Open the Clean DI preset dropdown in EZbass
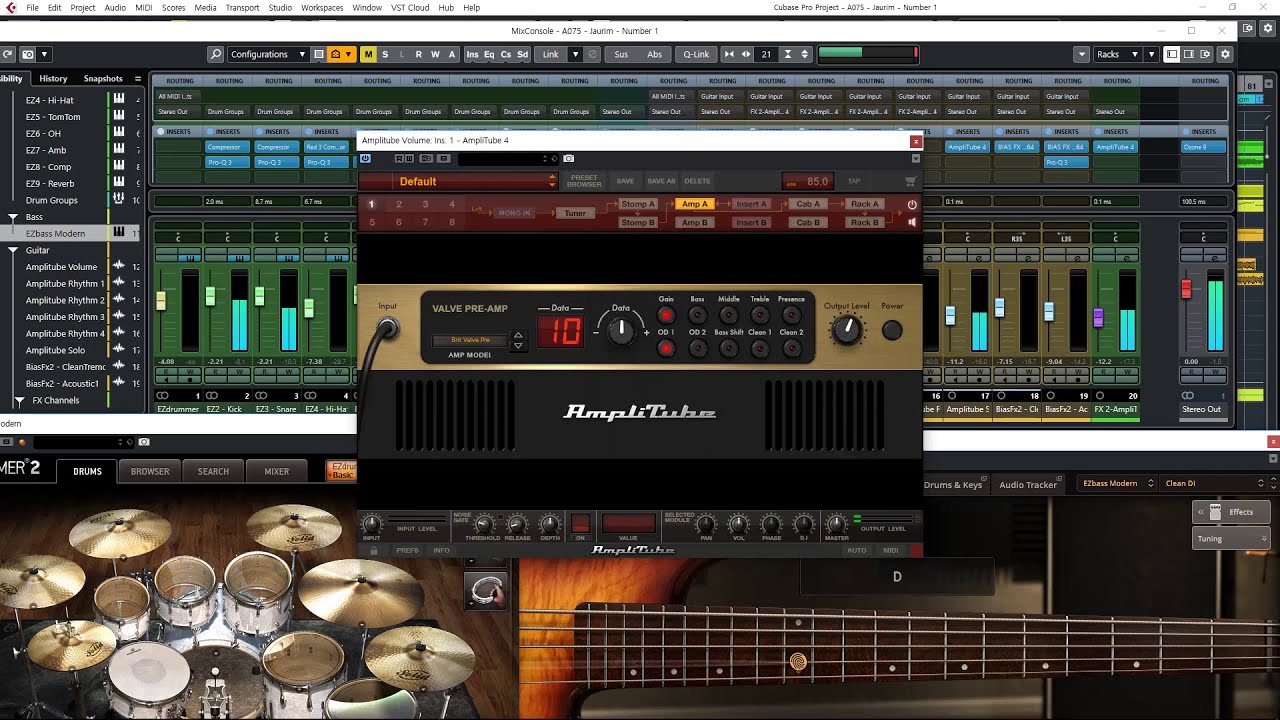 coord(1215,483)
